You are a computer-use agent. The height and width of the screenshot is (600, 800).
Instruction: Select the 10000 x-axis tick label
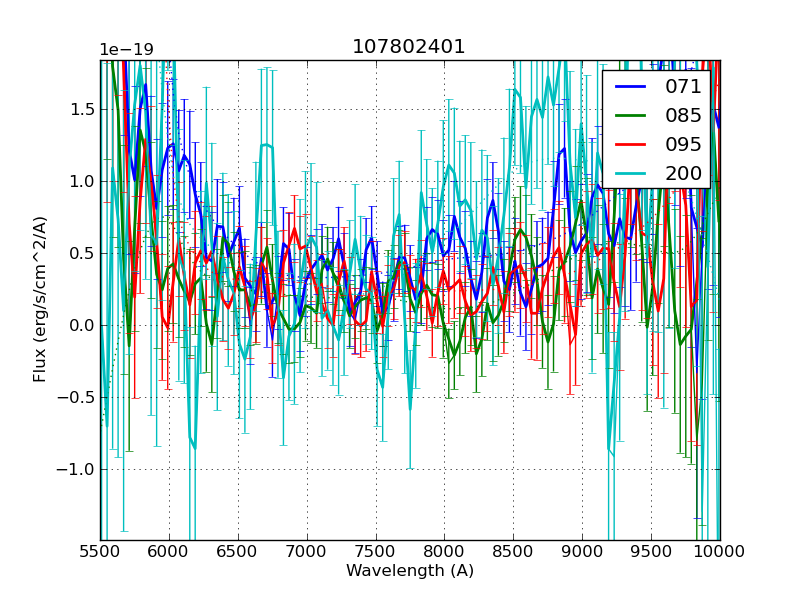[x=719, y=551]
